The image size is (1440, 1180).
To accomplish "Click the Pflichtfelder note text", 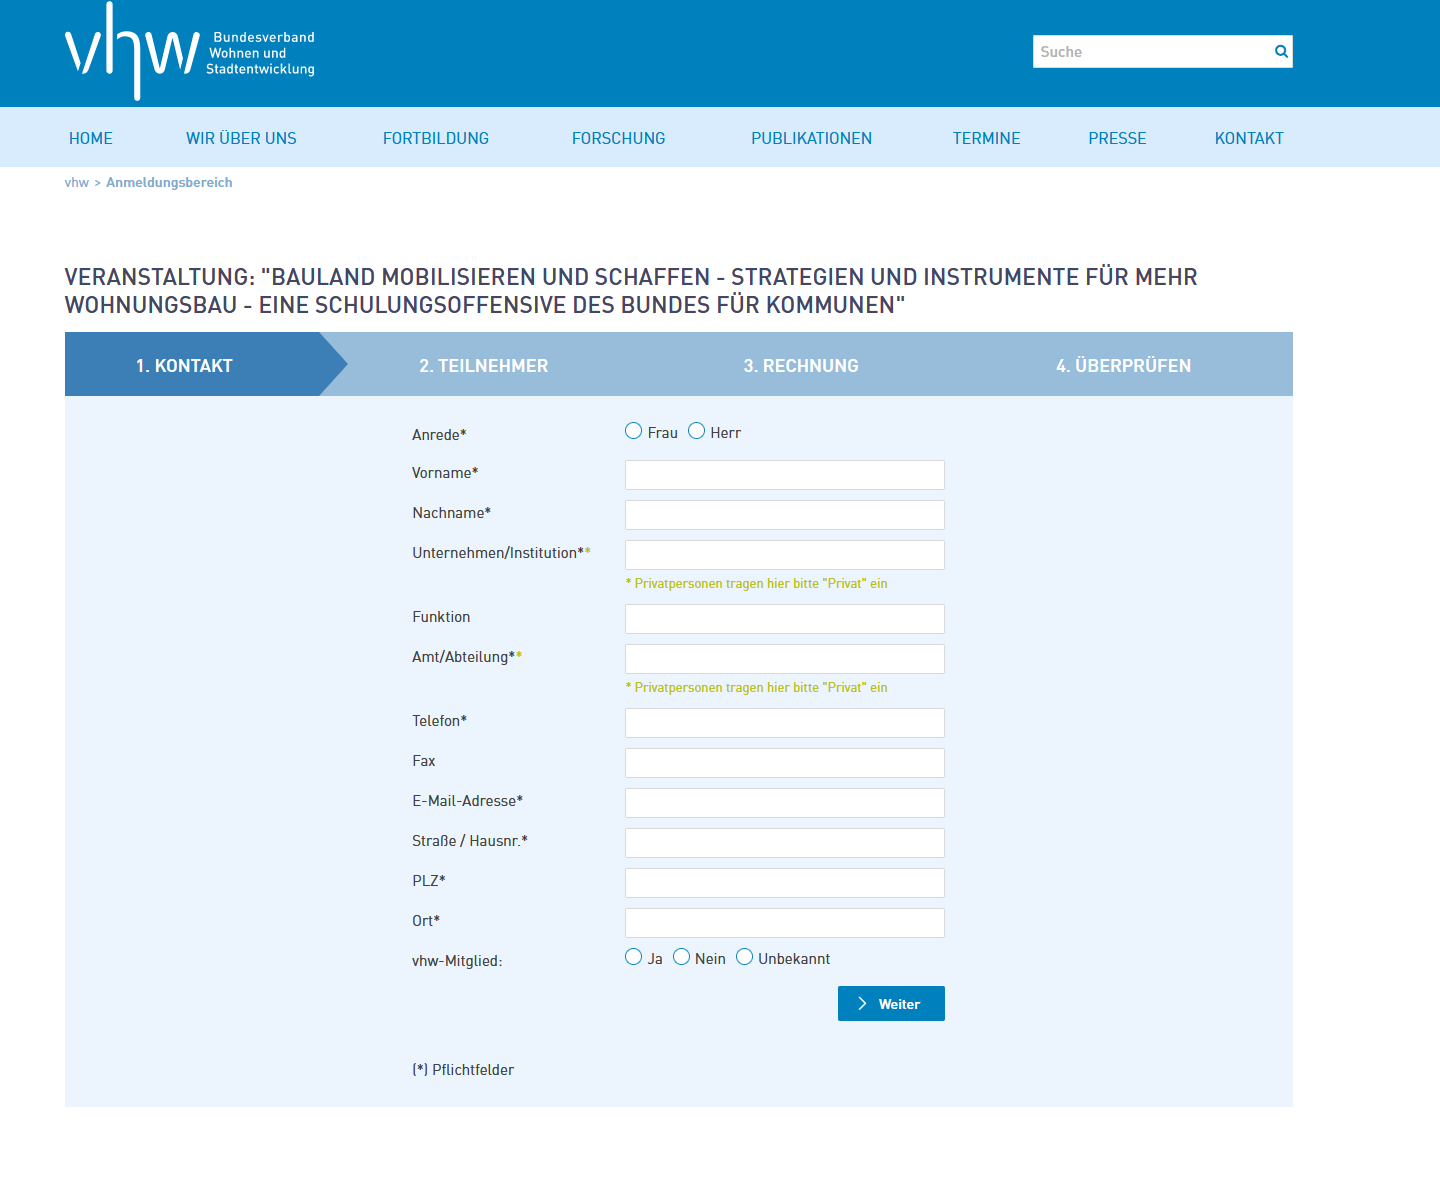I will 463,1070.
